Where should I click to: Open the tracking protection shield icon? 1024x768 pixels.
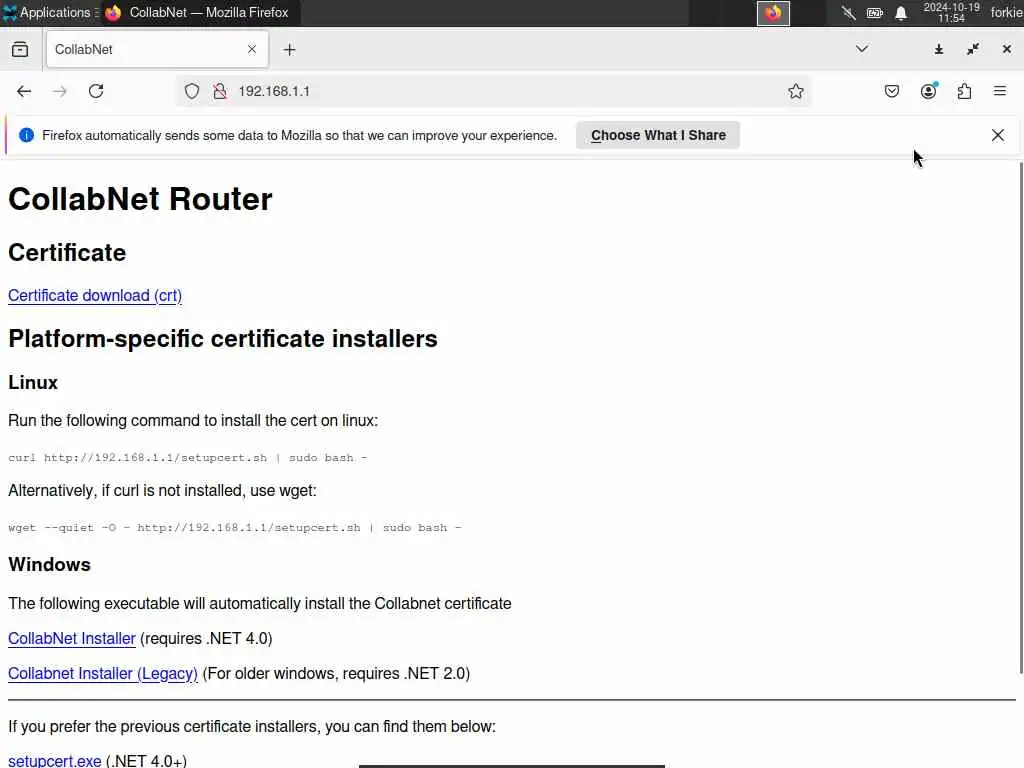191,91
